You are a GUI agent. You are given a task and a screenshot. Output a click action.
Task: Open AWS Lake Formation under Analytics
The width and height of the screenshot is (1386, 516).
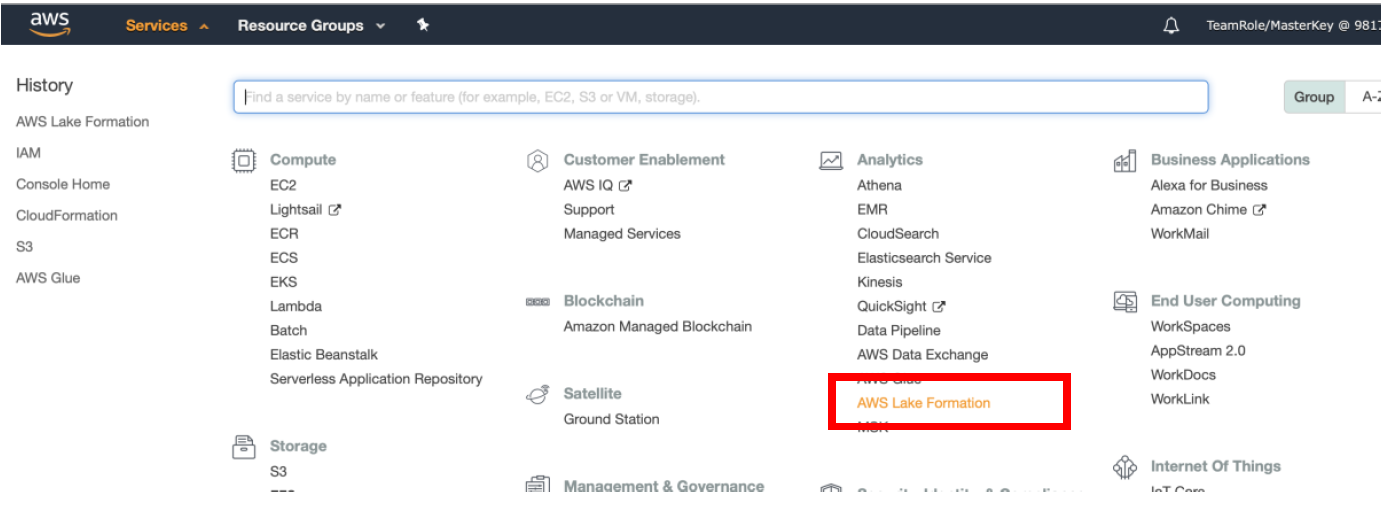[924, 403]
